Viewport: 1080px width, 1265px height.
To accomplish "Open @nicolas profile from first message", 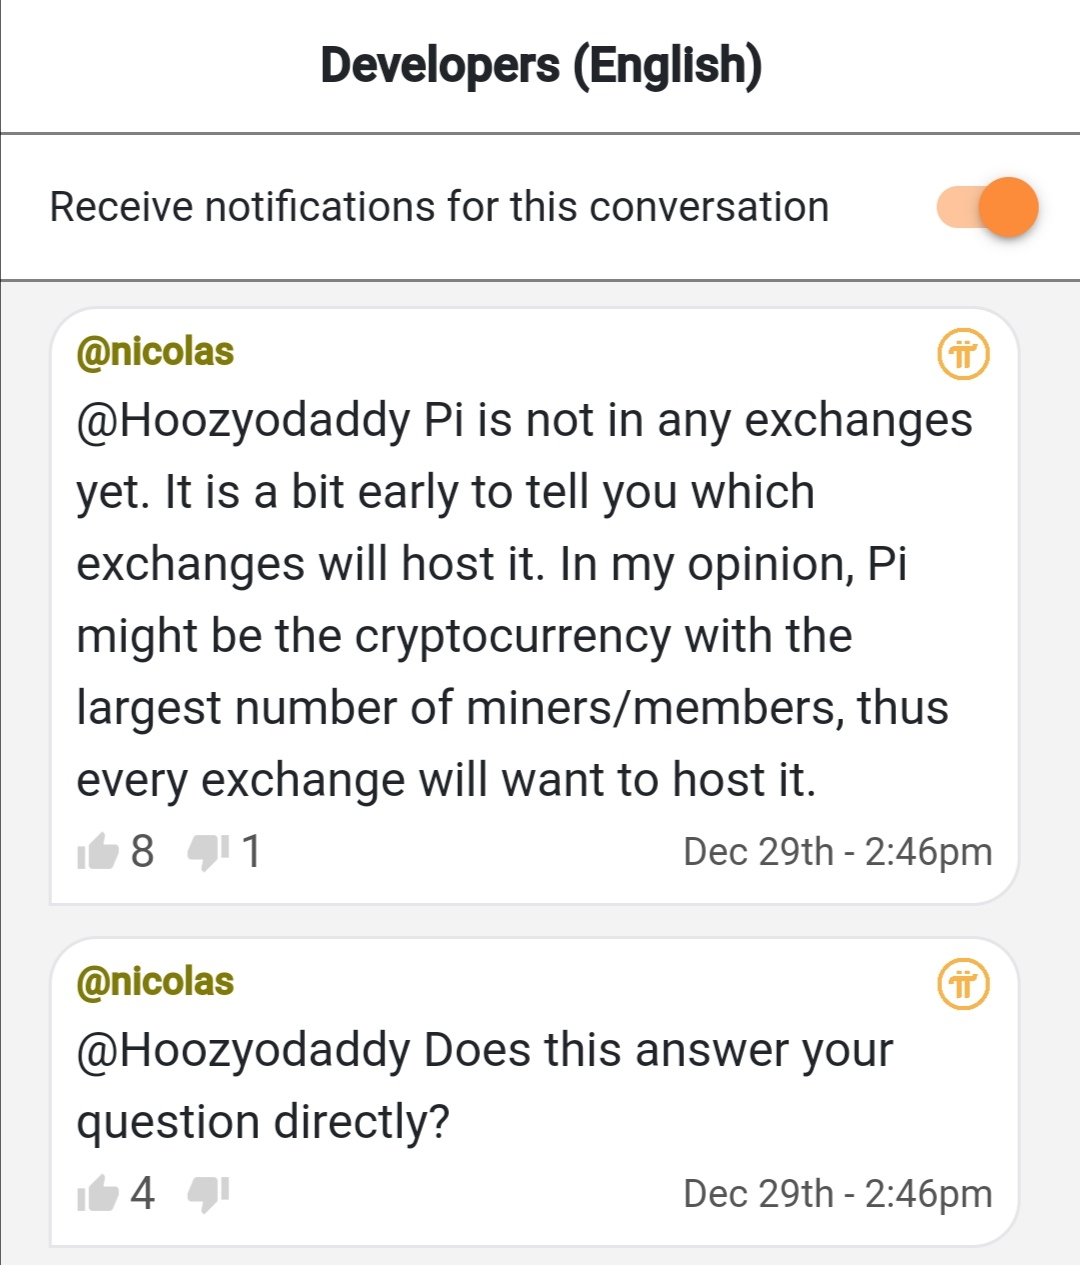I will [x=155, y=352].
